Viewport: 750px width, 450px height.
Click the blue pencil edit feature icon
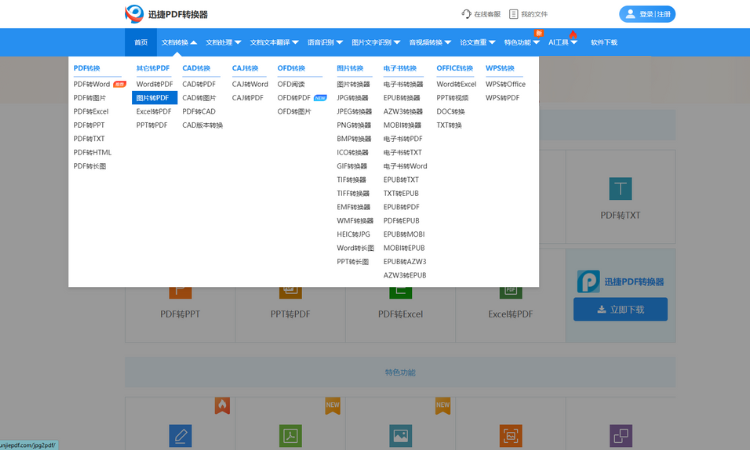point(180,435)
